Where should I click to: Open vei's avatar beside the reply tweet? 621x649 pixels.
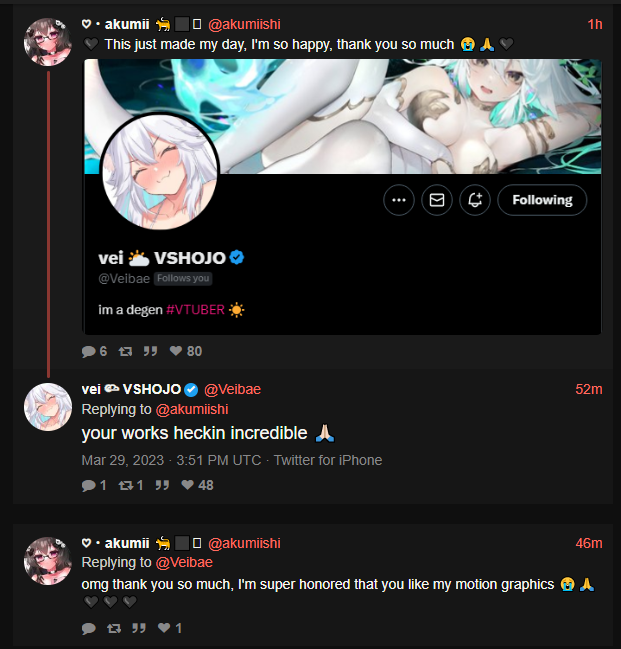[x=48, y=407]
